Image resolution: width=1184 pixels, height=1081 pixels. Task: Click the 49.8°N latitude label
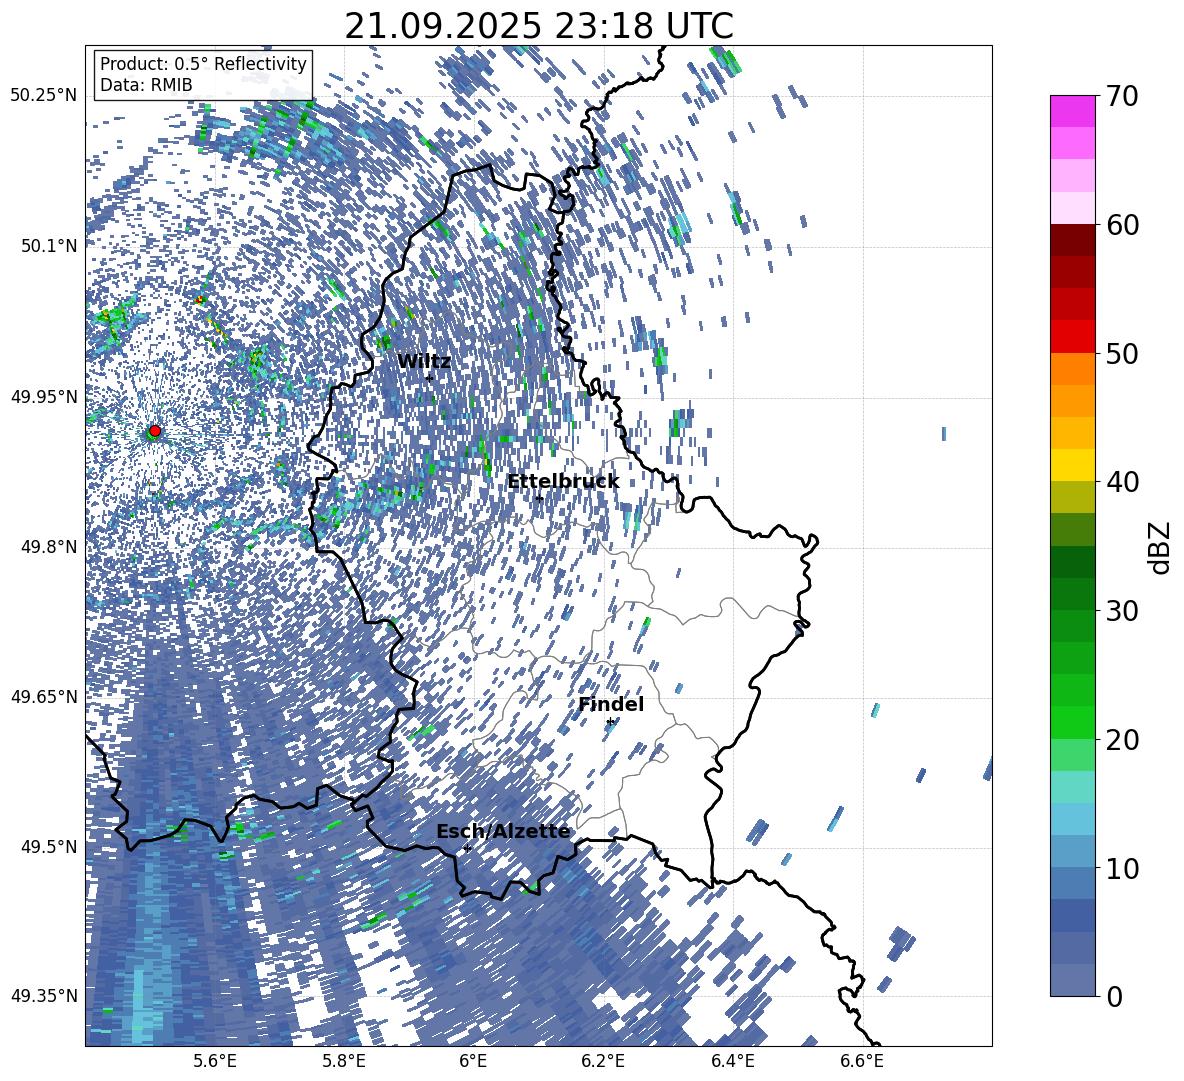pyautogui.click(x=48, y=547)
